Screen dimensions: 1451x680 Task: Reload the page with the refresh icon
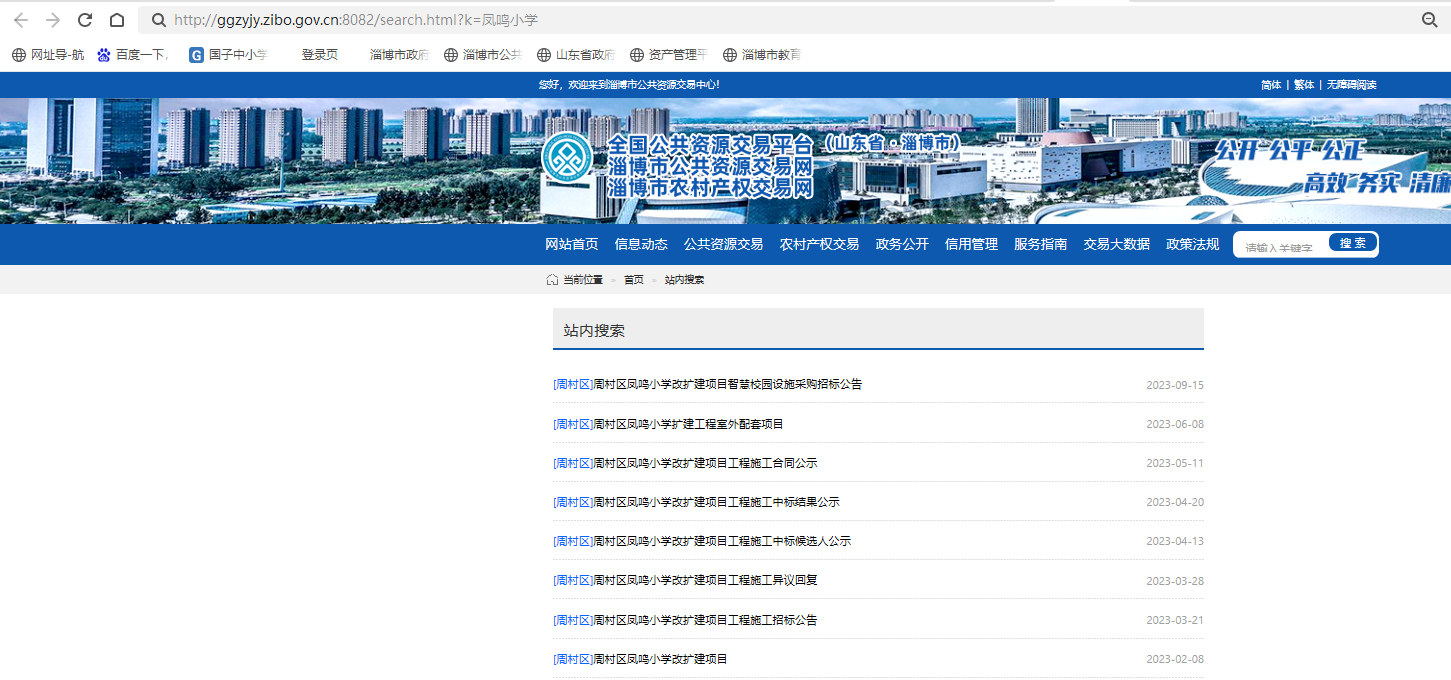(85, 20)
